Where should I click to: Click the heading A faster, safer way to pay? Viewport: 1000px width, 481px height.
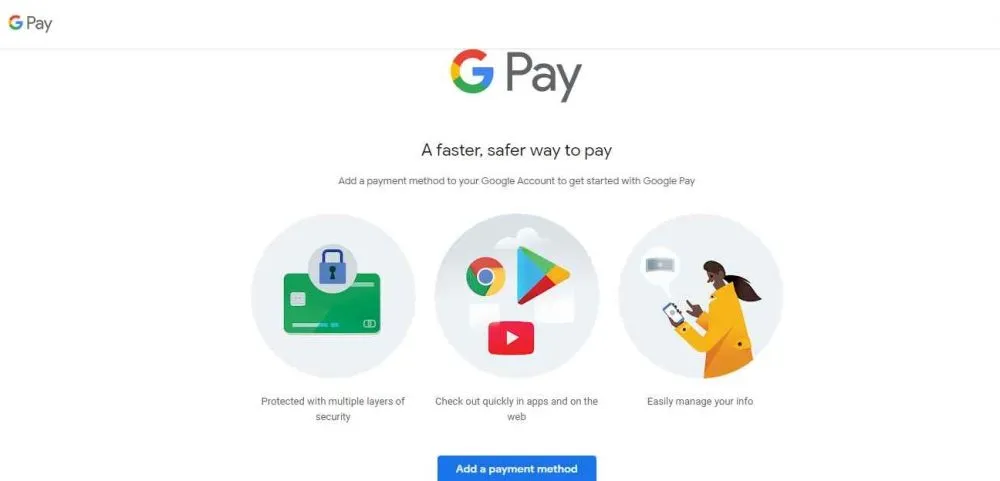[517, 151]
